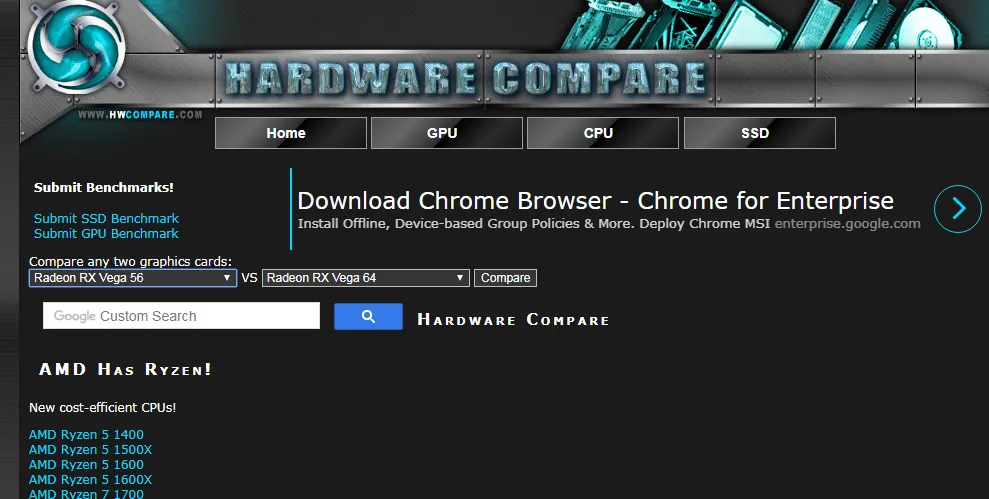This screenshot has width=989, height=499.
Task: Open the AMD Ryzen 5 1400 link
Action: 86,435
